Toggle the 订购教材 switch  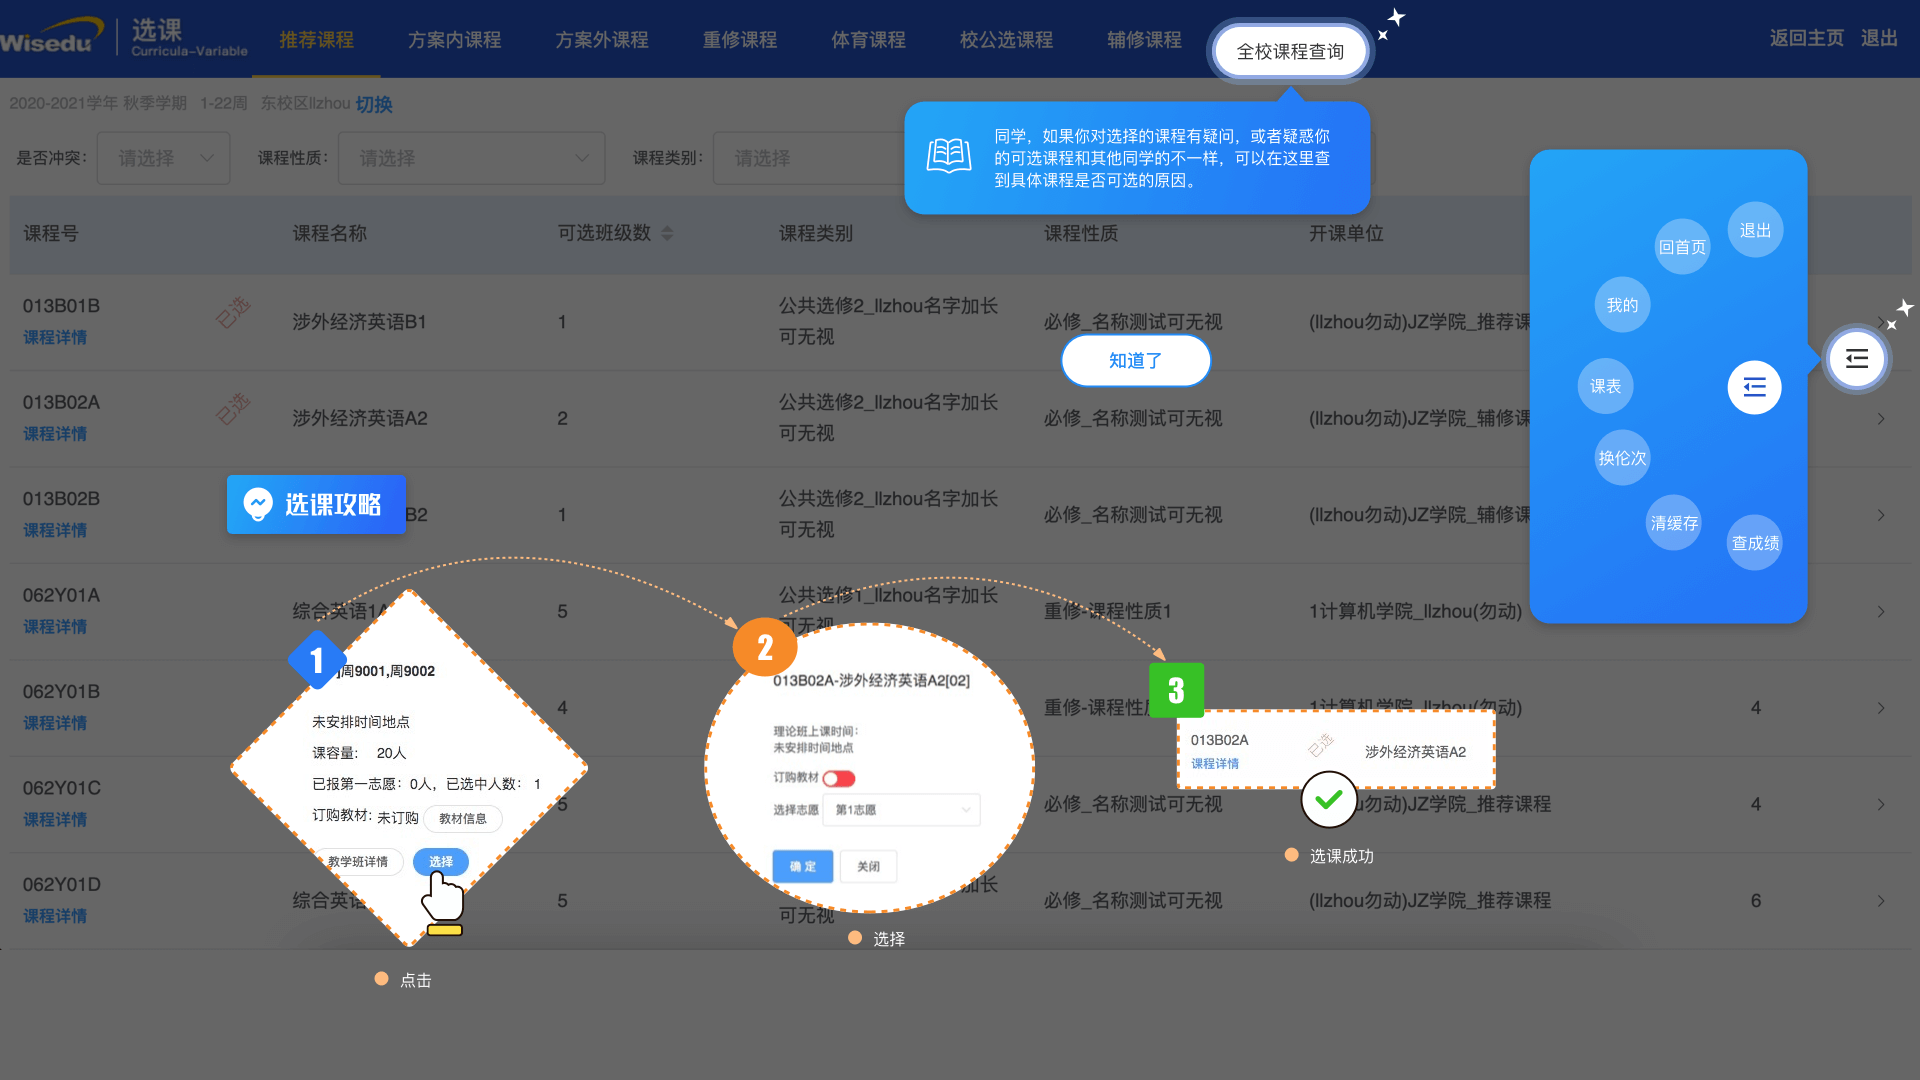pos(839,778)
